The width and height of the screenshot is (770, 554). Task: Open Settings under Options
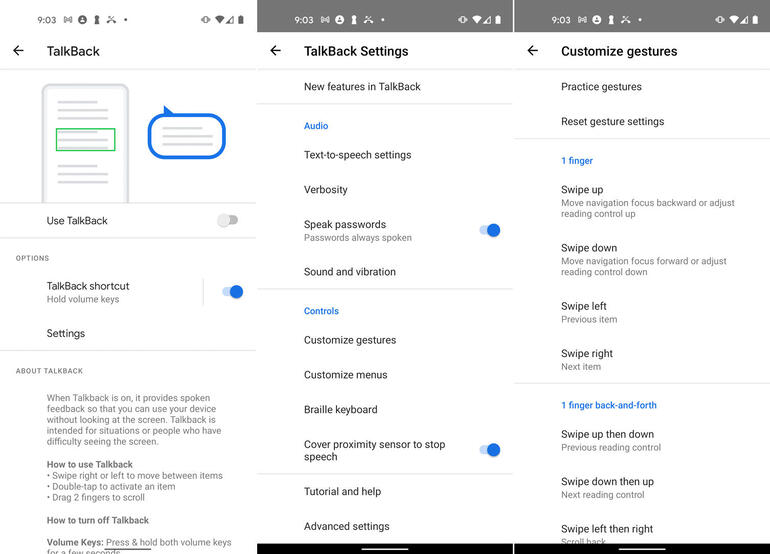click(128, 333)
